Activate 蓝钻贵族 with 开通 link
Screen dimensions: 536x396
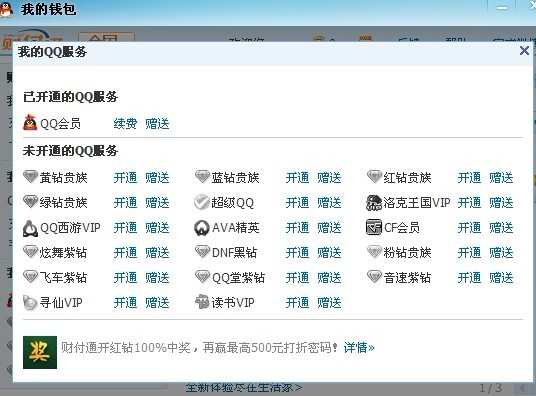pyautogui.click(x=297, y=178)
